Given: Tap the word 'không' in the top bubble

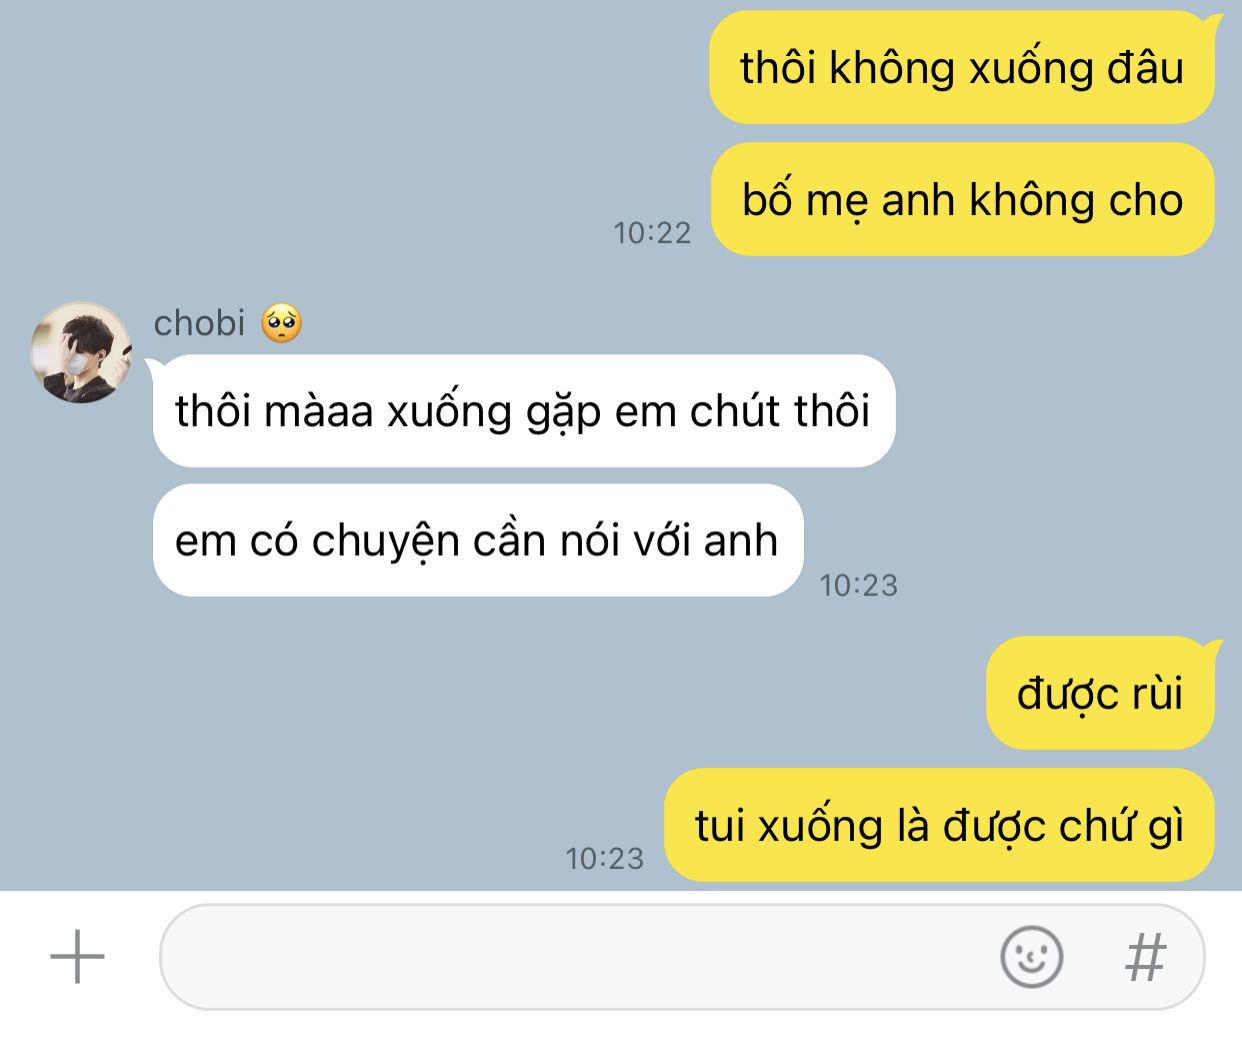Looking at the screenshot, I should (x=892, y=68).
